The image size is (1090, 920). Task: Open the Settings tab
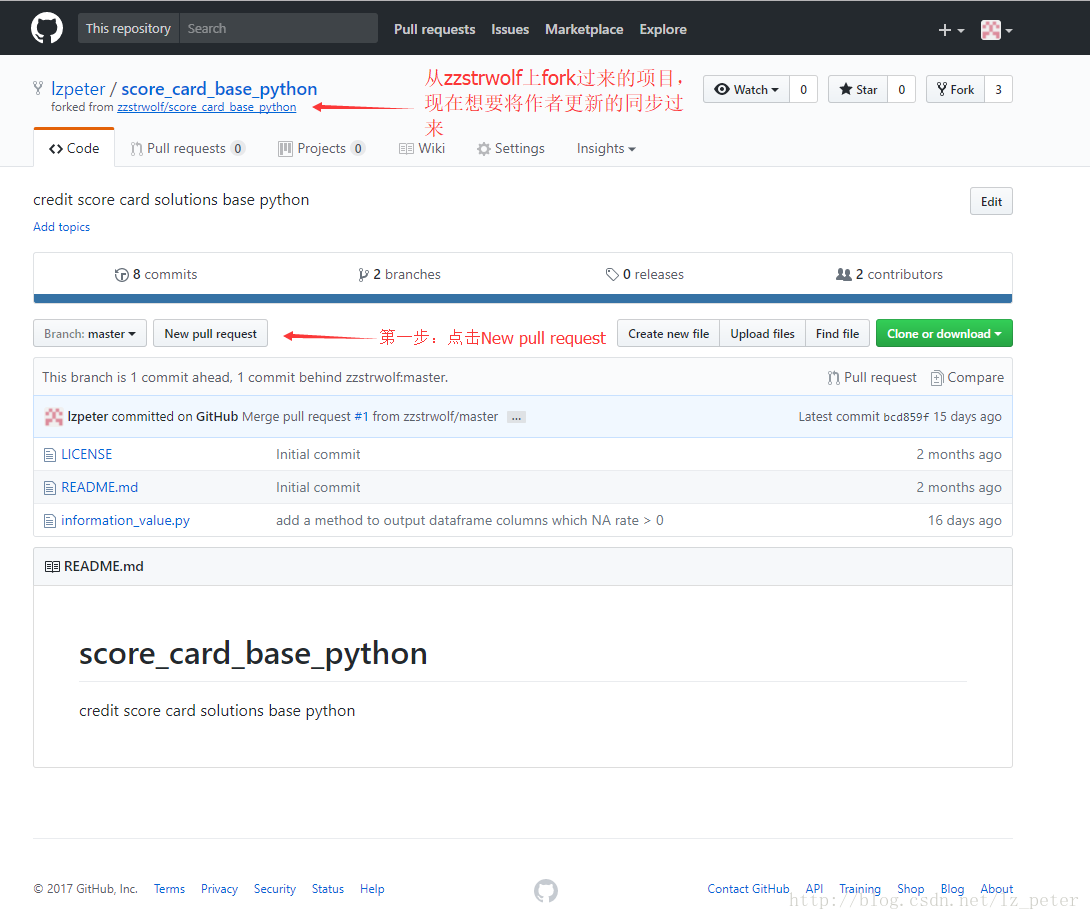coord(511,148)
